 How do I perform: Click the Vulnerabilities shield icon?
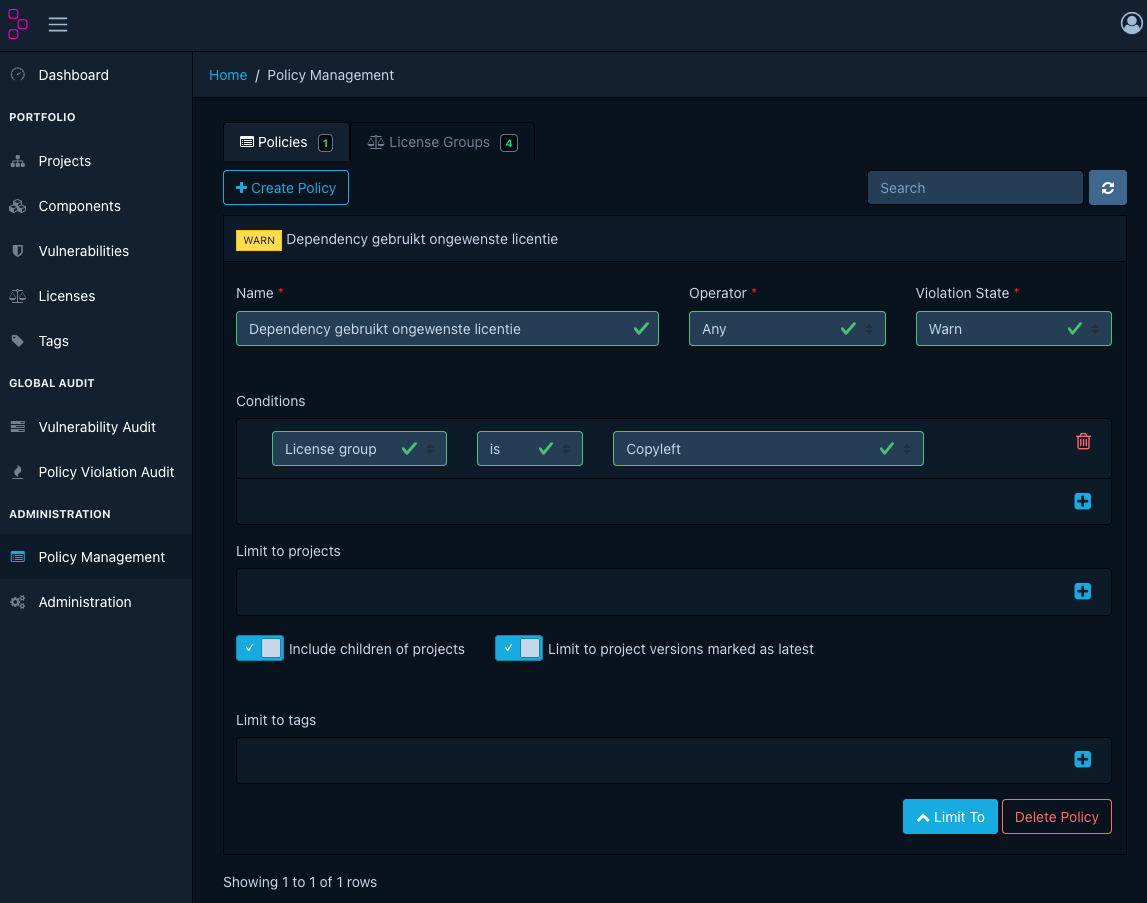tap(18, 251)
